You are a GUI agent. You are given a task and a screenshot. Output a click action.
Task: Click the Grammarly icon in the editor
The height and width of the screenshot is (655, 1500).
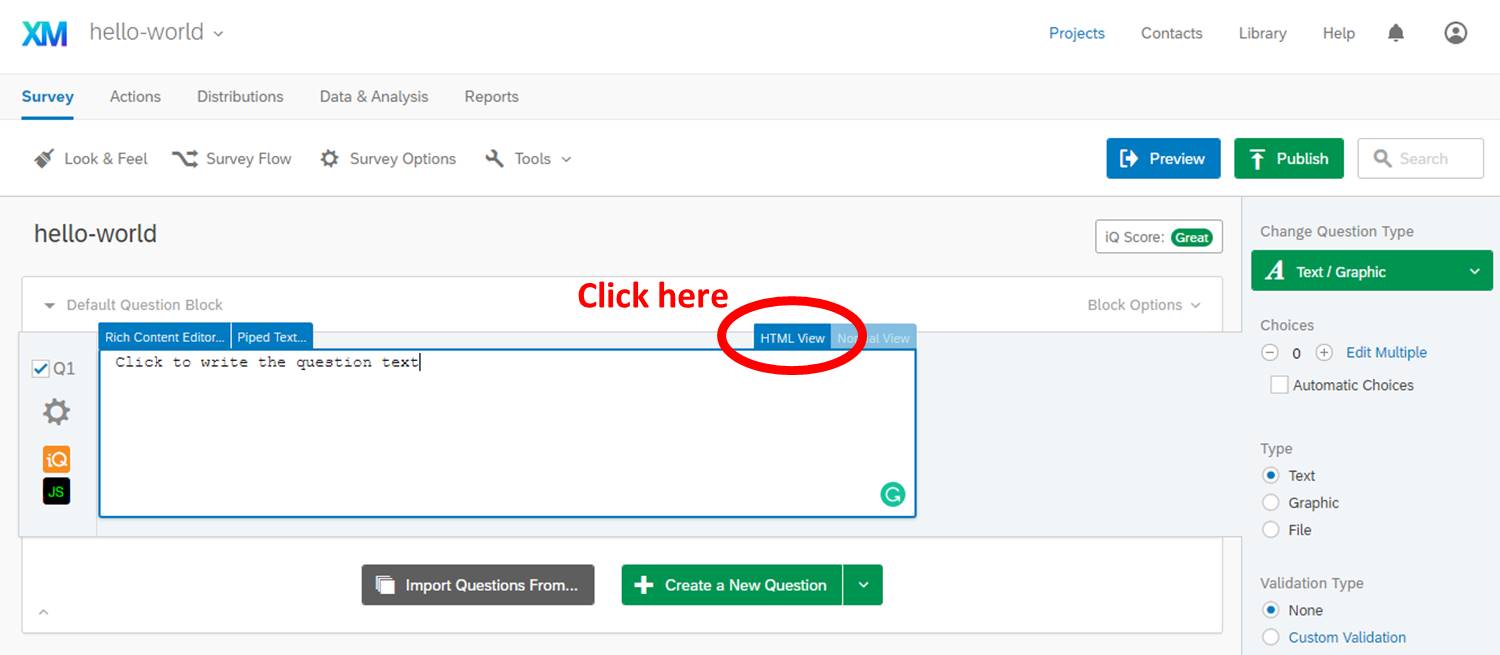(891, 493)
